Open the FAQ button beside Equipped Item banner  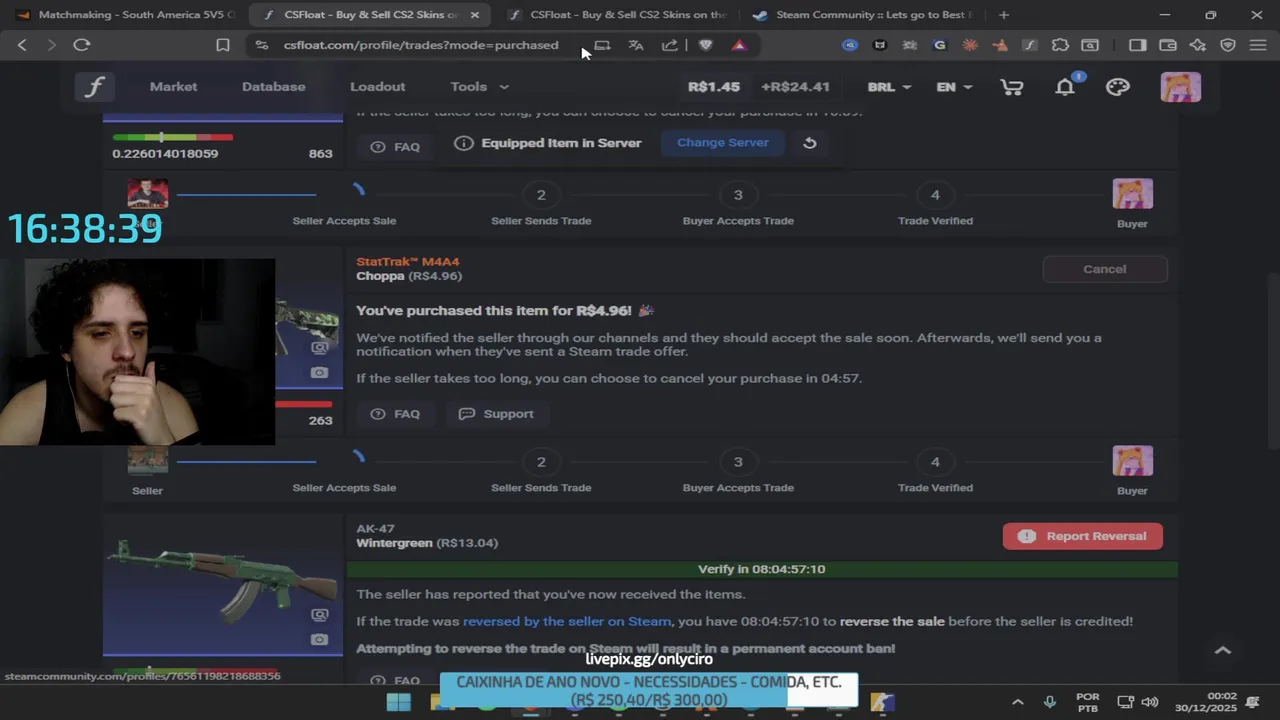[395, 147]
